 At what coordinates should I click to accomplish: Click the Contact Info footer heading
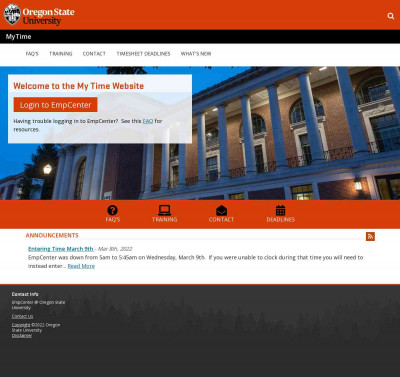point(25,294)
